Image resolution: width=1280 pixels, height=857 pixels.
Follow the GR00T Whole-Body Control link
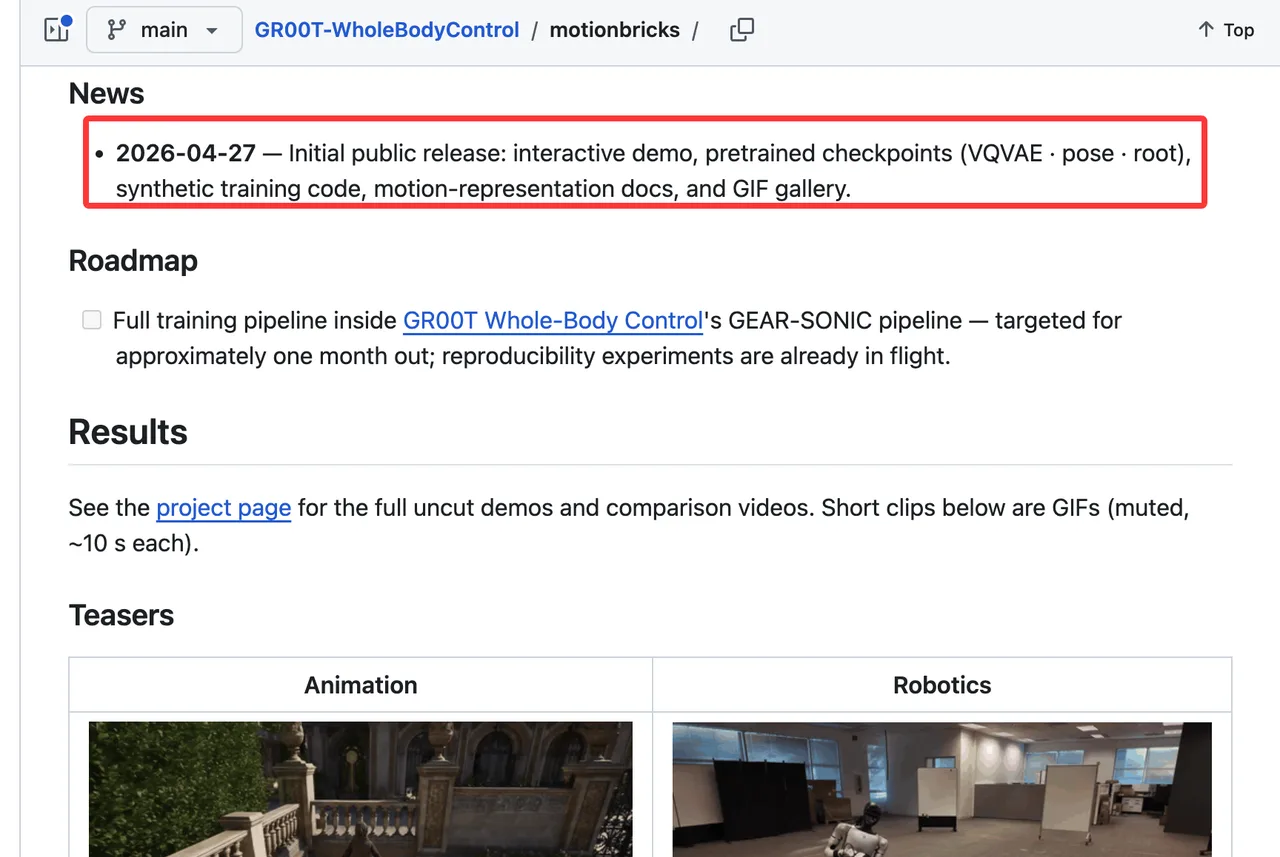pos(553,321)
